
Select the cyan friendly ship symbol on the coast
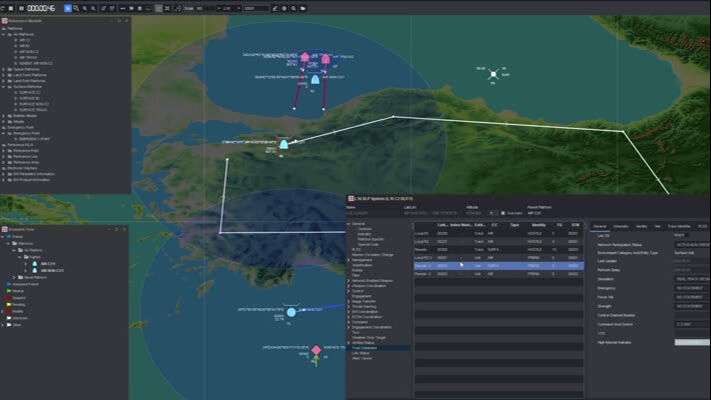[x=284, y=145]
